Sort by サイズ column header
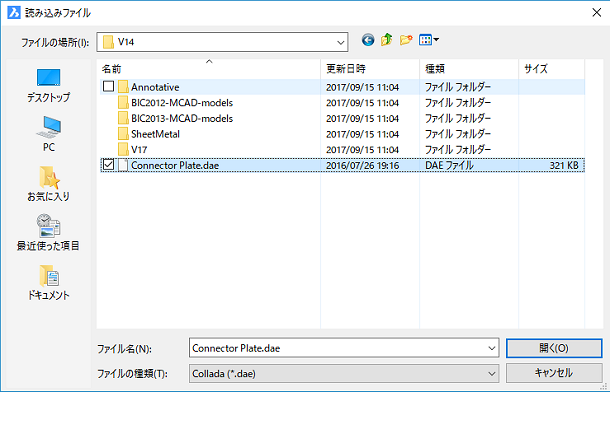Screen dimensions: 610x424 pyautogui.click(x=551, y=69)
